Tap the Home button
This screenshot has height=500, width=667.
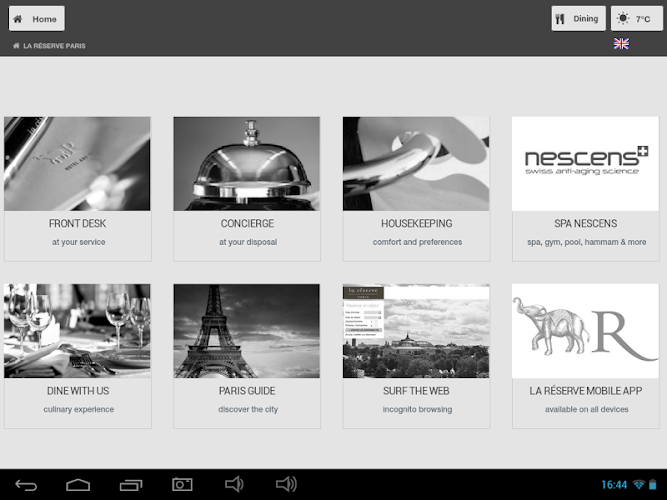tap(37, 19)
